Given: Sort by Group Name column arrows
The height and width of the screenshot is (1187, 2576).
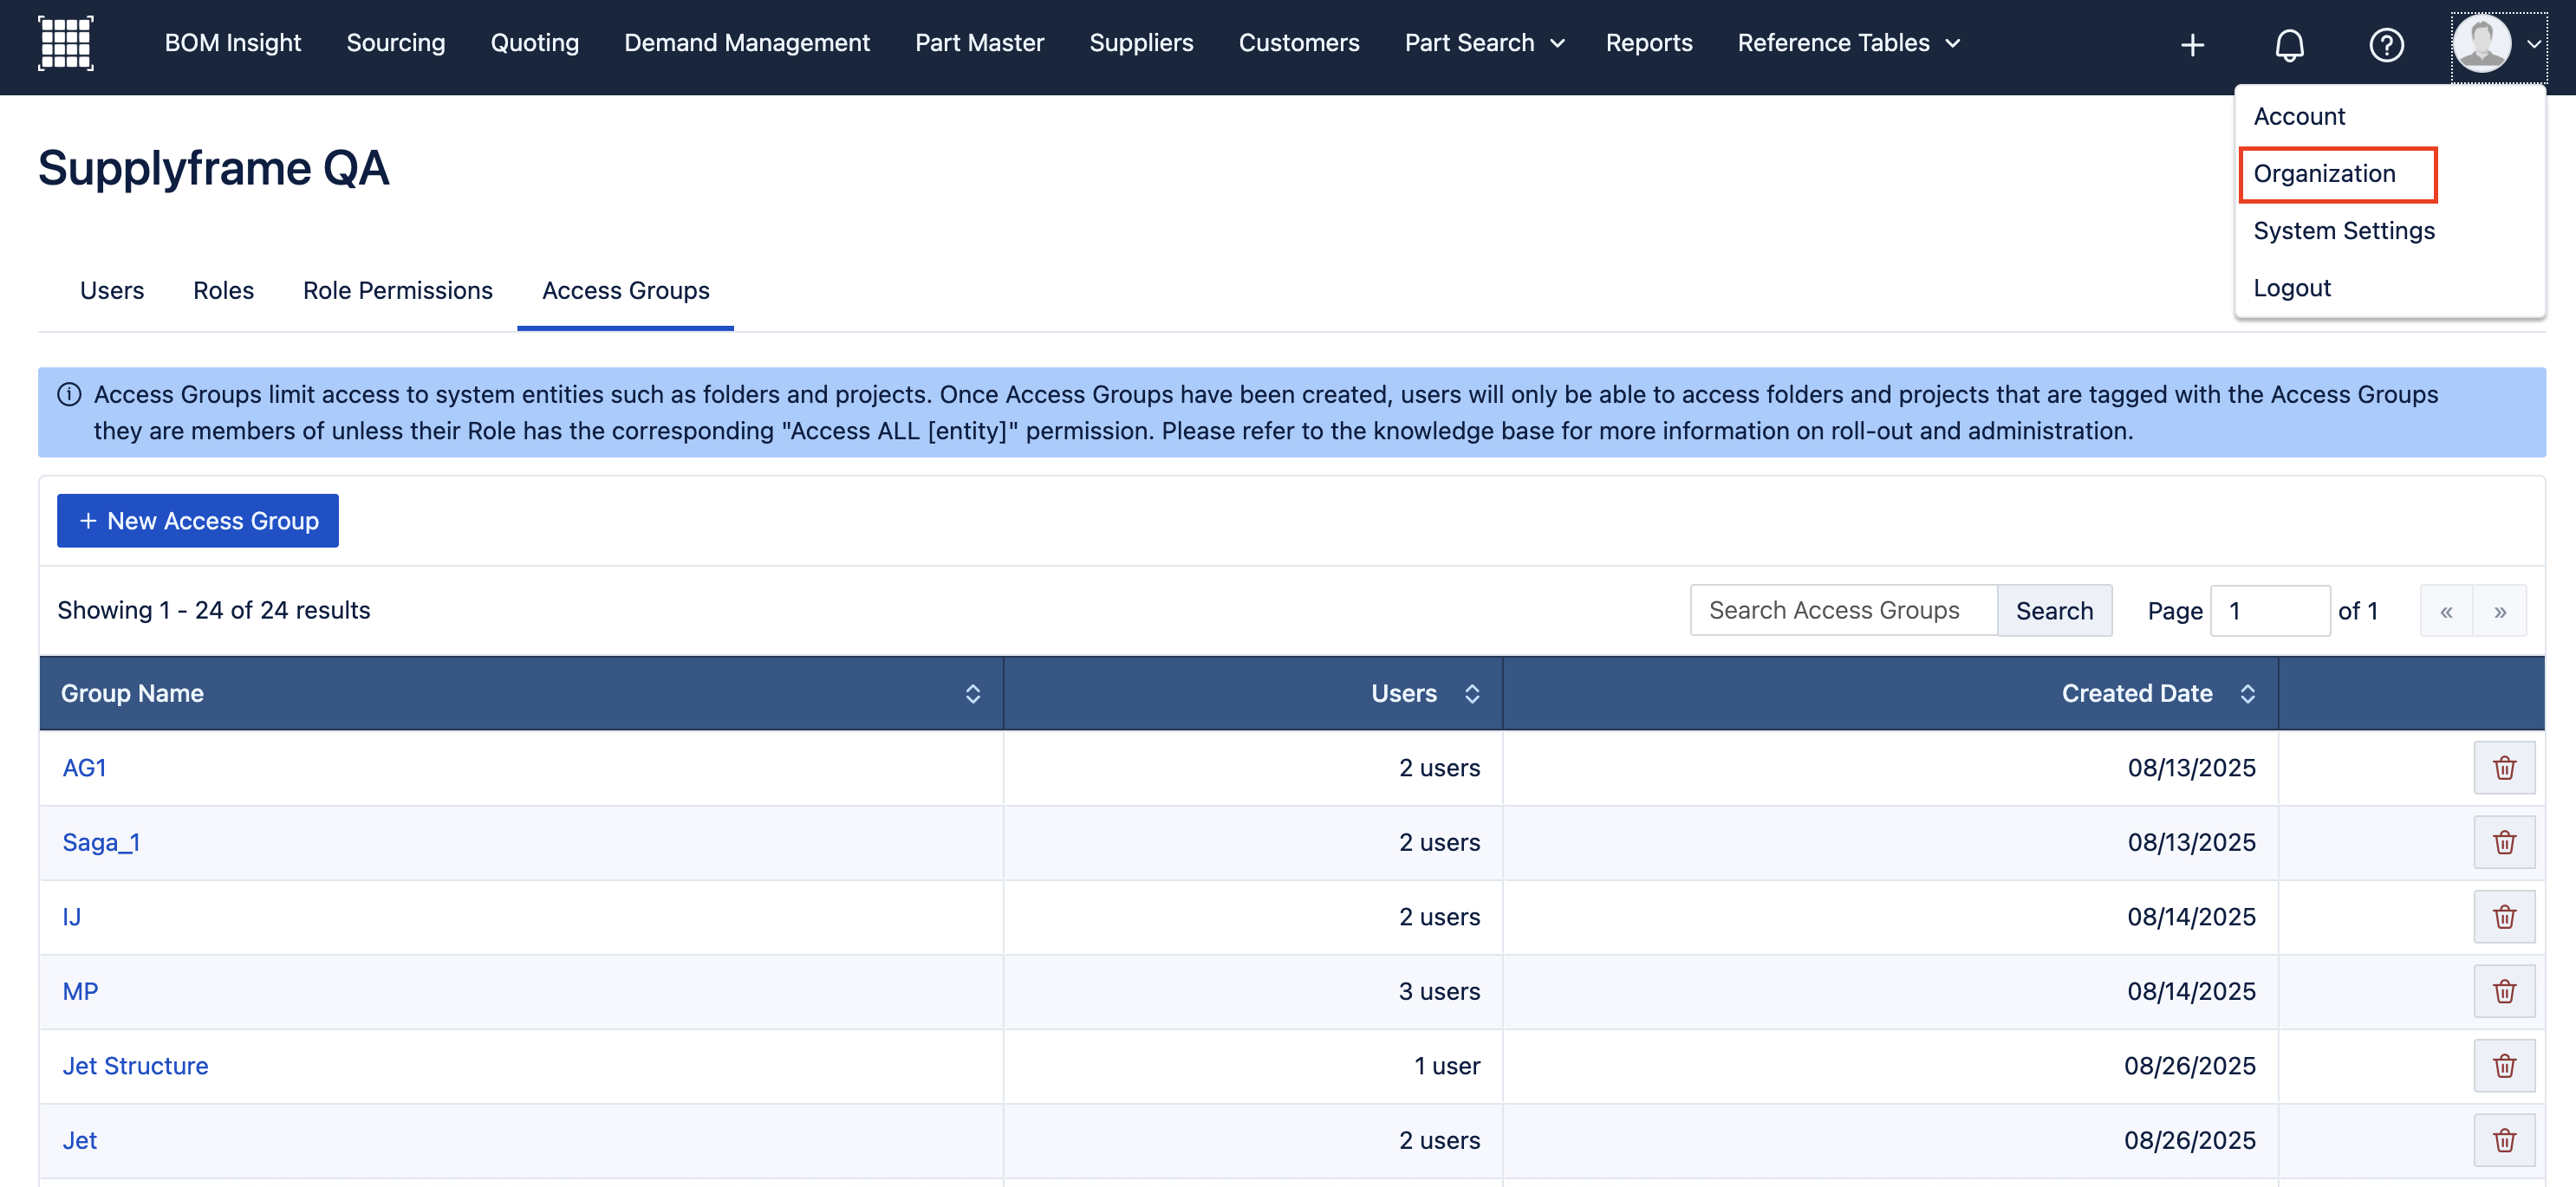Looking at the screenshot, I should (x=972, y=694).
